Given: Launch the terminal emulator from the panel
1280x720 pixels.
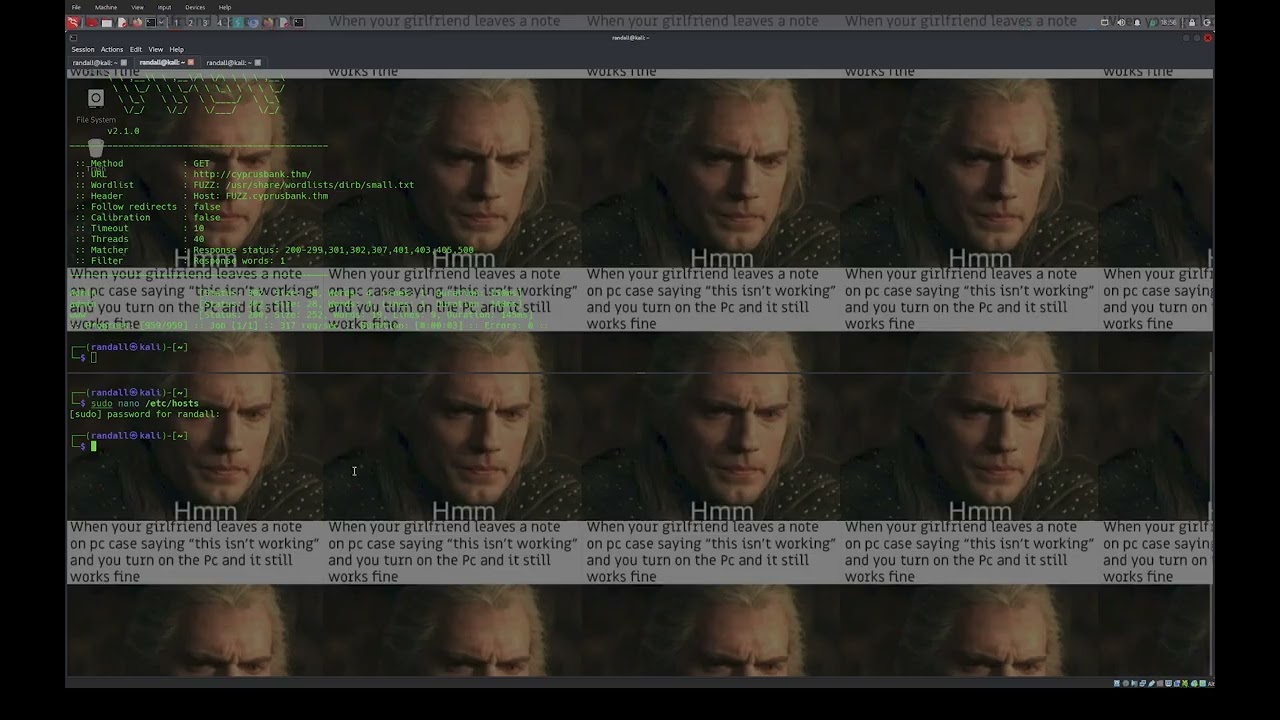Looking at the screenshot, I should pyautogui.click(x=151, y=22).
